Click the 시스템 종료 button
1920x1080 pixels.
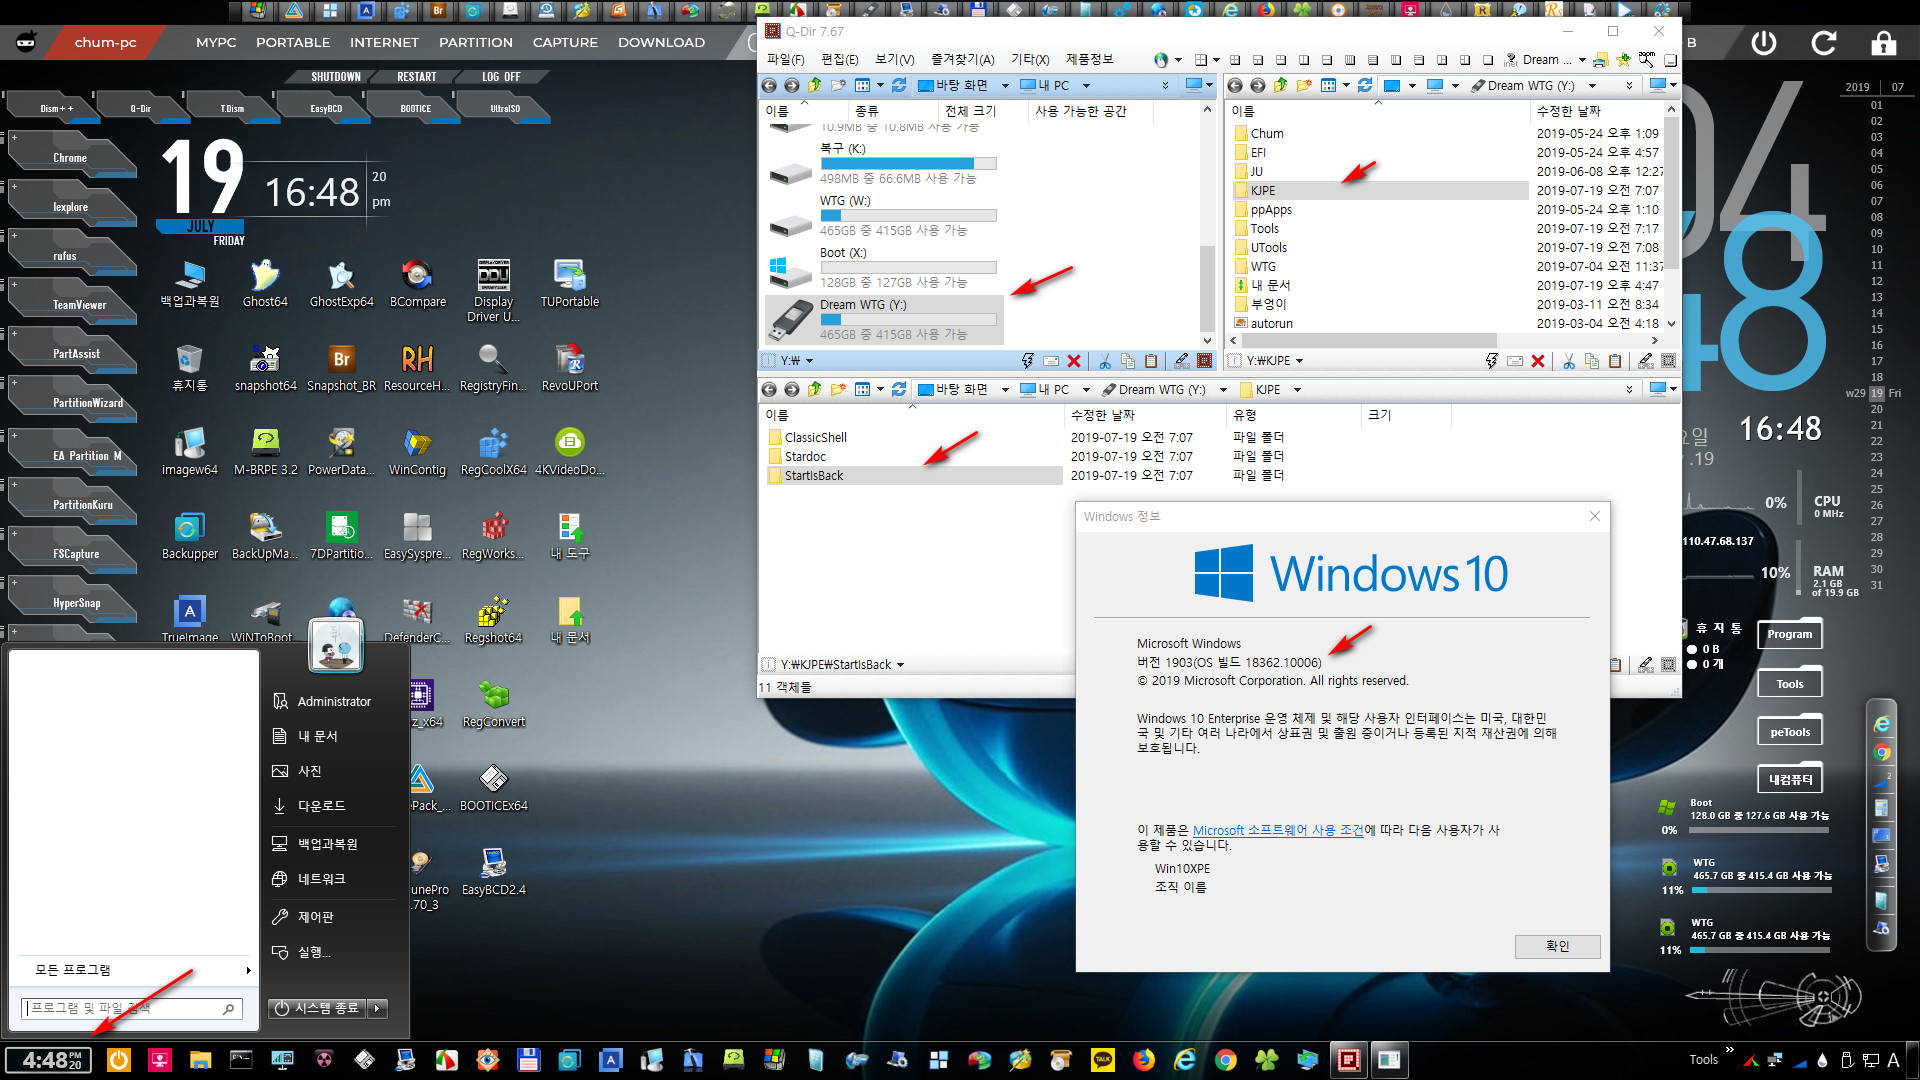(317, 1009)
